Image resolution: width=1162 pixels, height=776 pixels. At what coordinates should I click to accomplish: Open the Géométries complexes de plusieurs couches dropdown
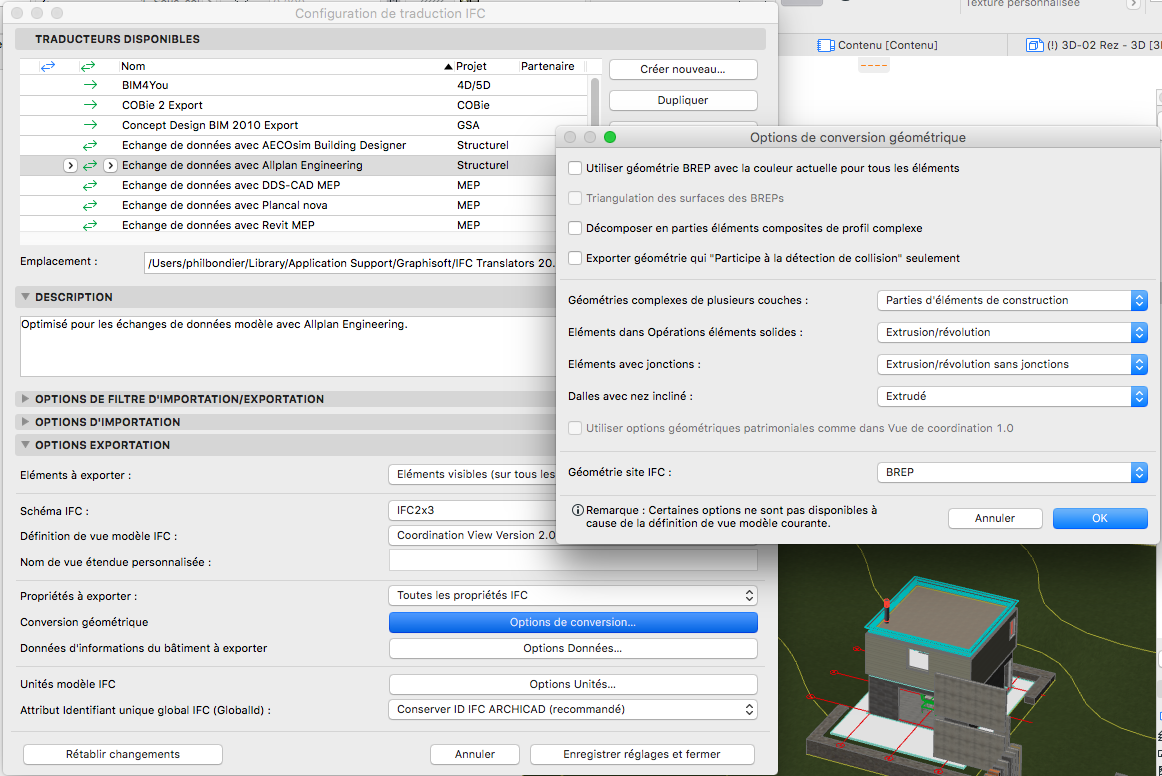(x=1010, y=300)
